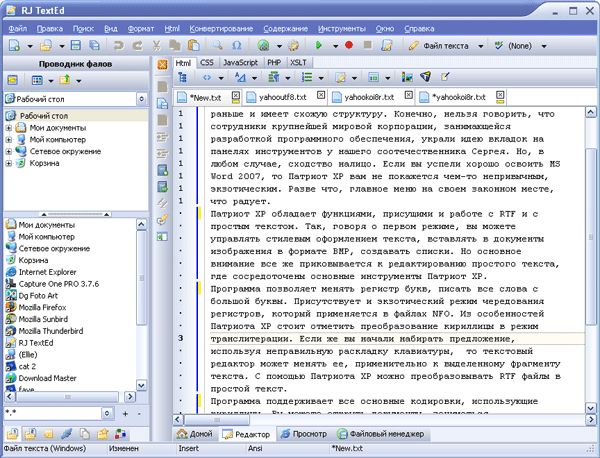Screen dimensions: 600x458
Task: Click the orange close-all X sidebar icon
Action: (162, 64)
